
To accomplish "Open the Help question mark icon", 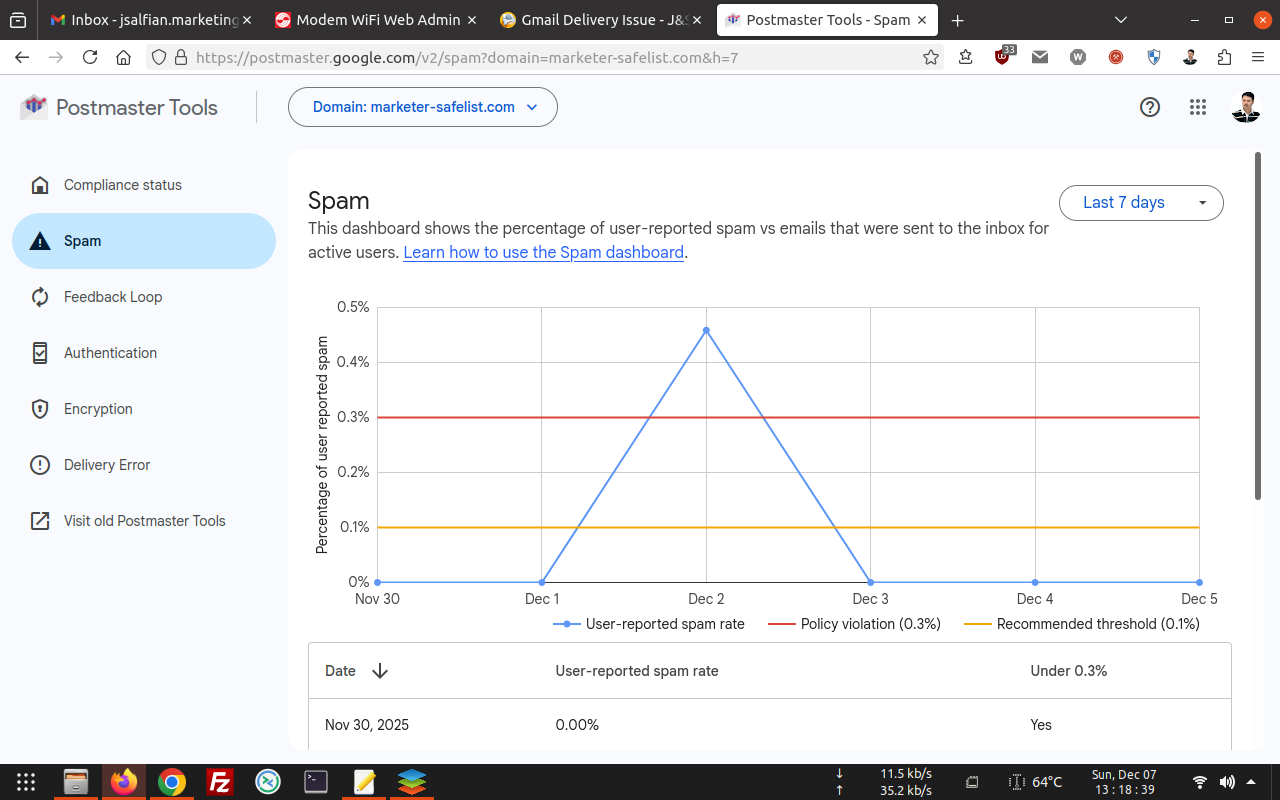I will (x=1150, y=107).
